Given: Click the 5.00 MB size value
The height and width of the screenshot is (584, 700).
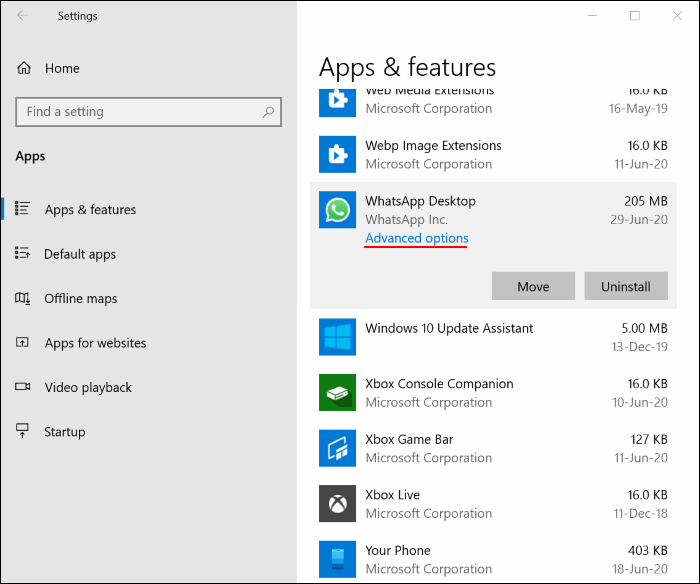Looking at the screenshot, I should (x=644, y=328).
